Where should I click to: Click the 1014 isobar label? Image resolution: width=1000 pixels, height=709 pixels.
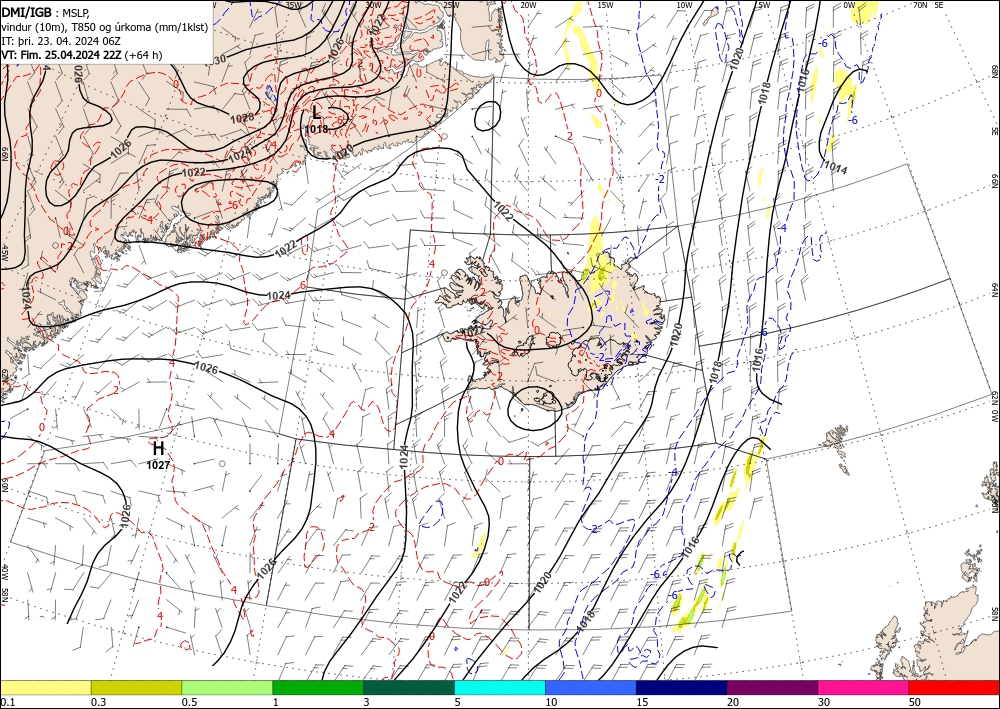[835, 167]
